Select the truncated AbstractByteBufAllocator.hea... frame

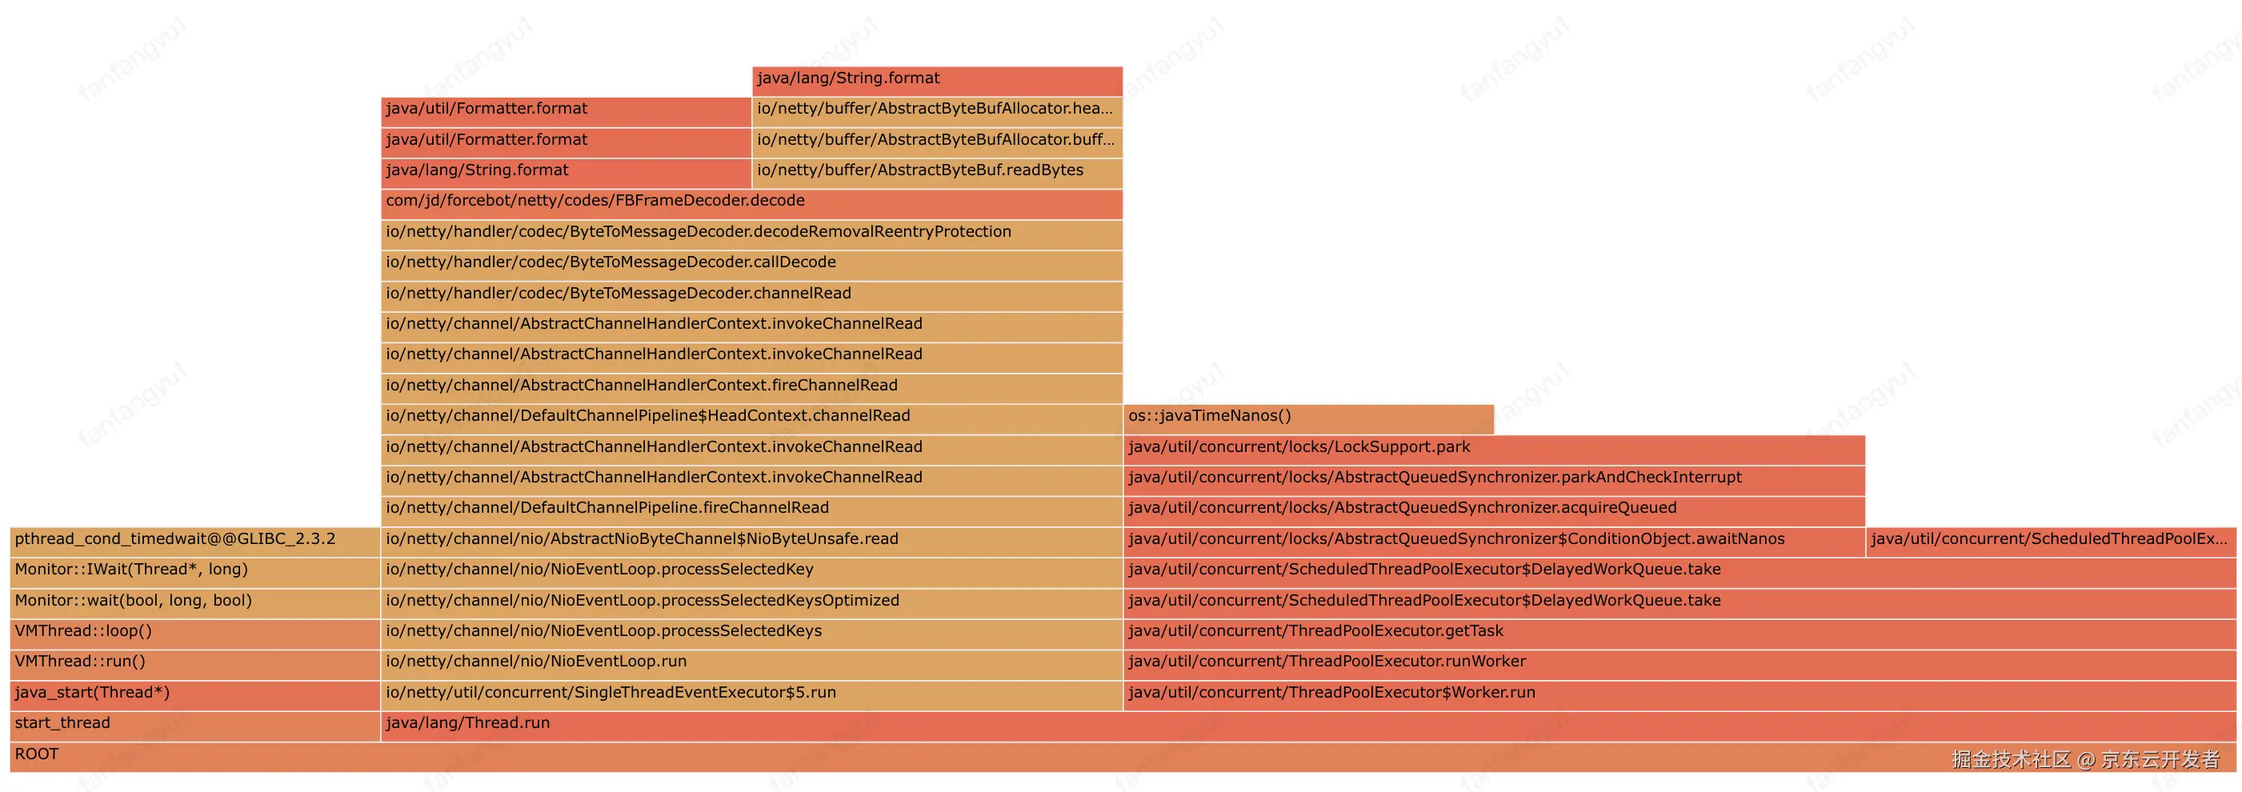coord(937,112)
